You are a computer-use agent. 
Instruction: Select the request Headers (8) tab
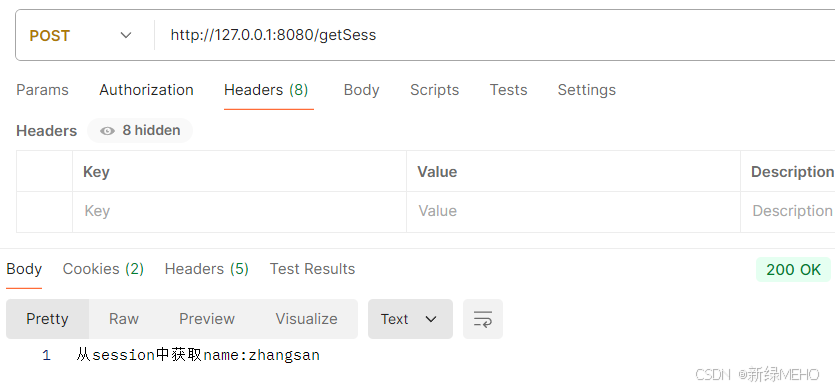pos(266,90)
